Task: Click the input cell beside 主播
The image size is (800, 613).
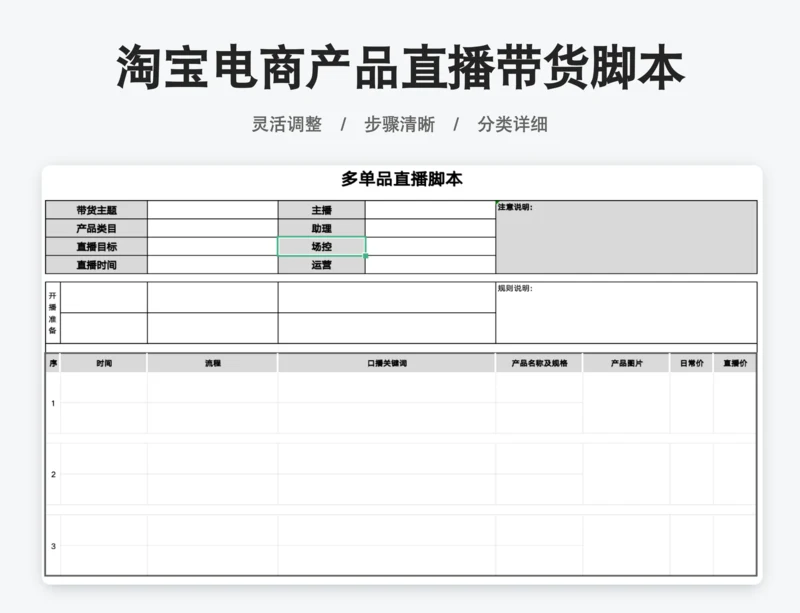Action: coord(430,210)
